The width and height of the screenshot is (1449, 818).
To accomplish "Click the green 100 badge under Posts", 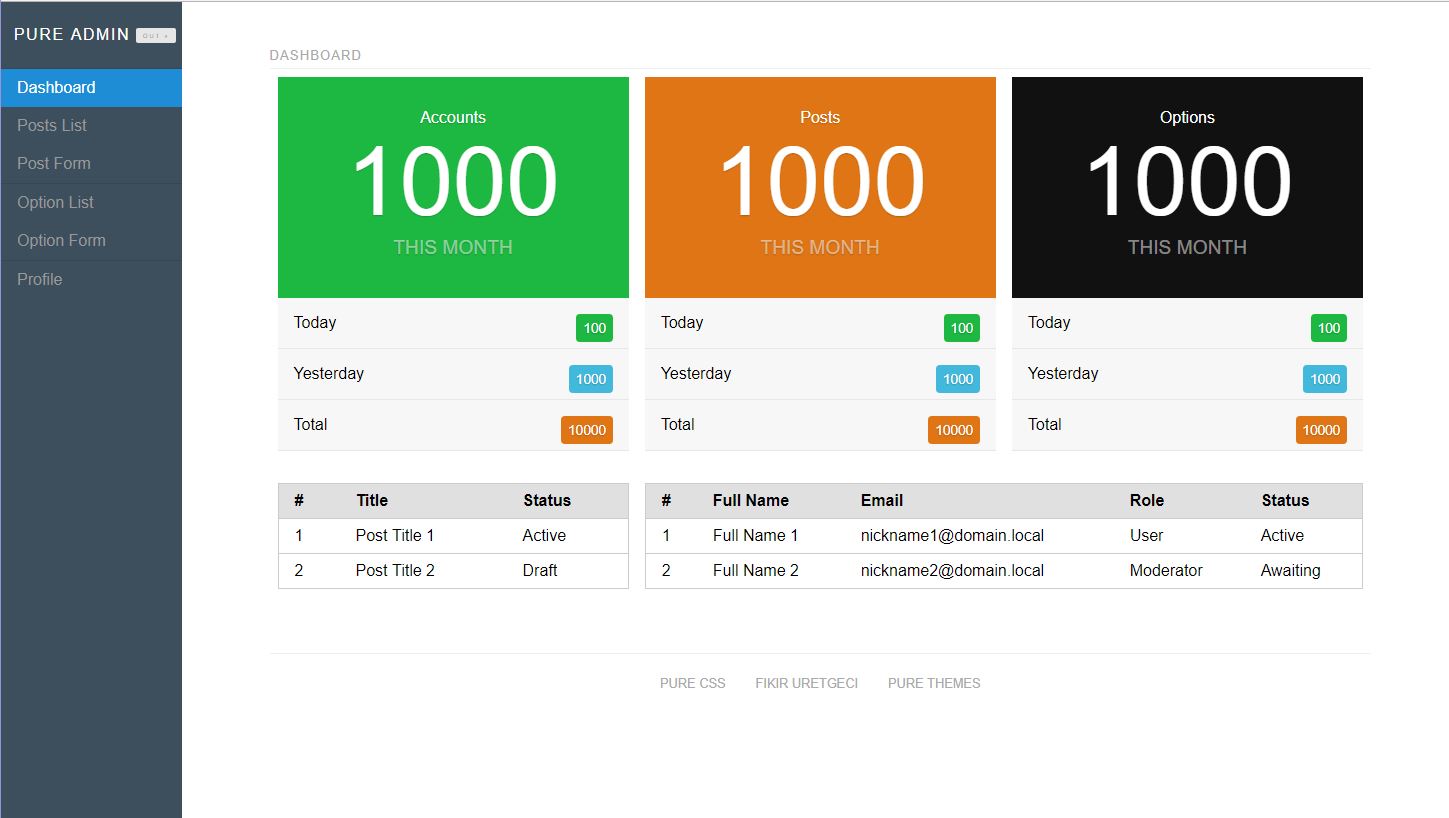I will pos(962,328).
